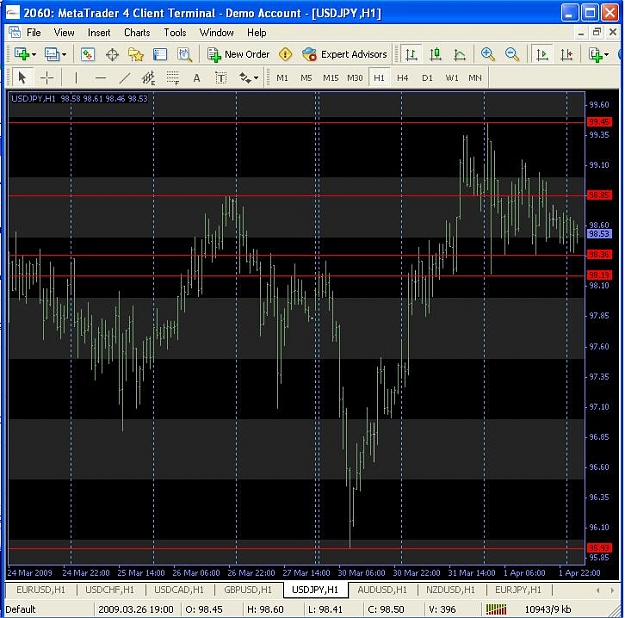Click the MetaTrader icon beside File menu
This screenshot has width=625, height=618.
pos(15,32)
